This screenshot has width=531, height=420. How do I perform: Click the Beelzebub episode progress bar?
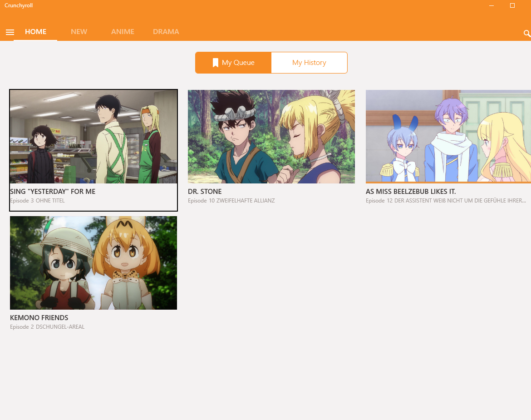[x=448, y=183]
